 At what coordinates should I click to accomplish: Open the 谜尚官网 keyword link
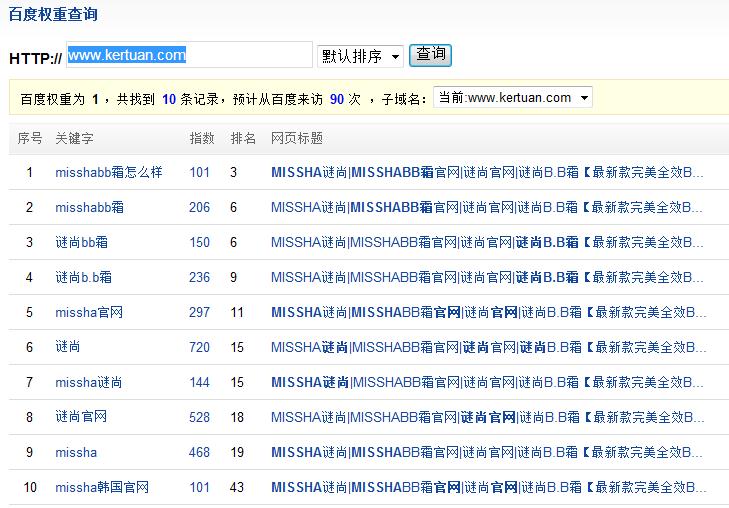pyautogui.click(x=81, y=417)
